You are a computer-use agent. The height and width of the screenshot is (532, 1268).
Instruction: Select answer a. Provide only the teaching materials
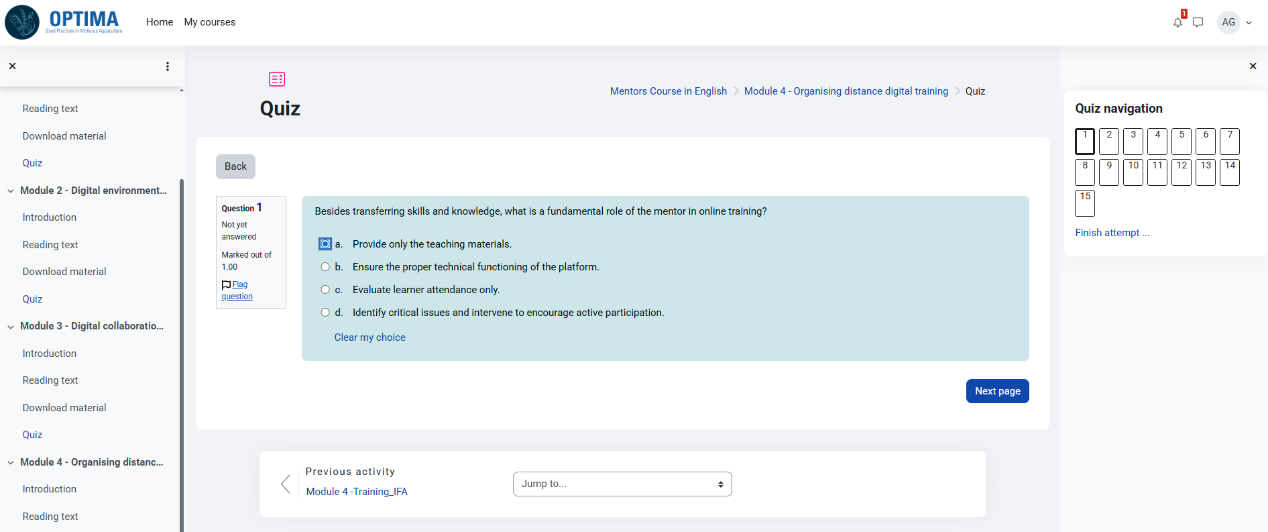[325, 244]
